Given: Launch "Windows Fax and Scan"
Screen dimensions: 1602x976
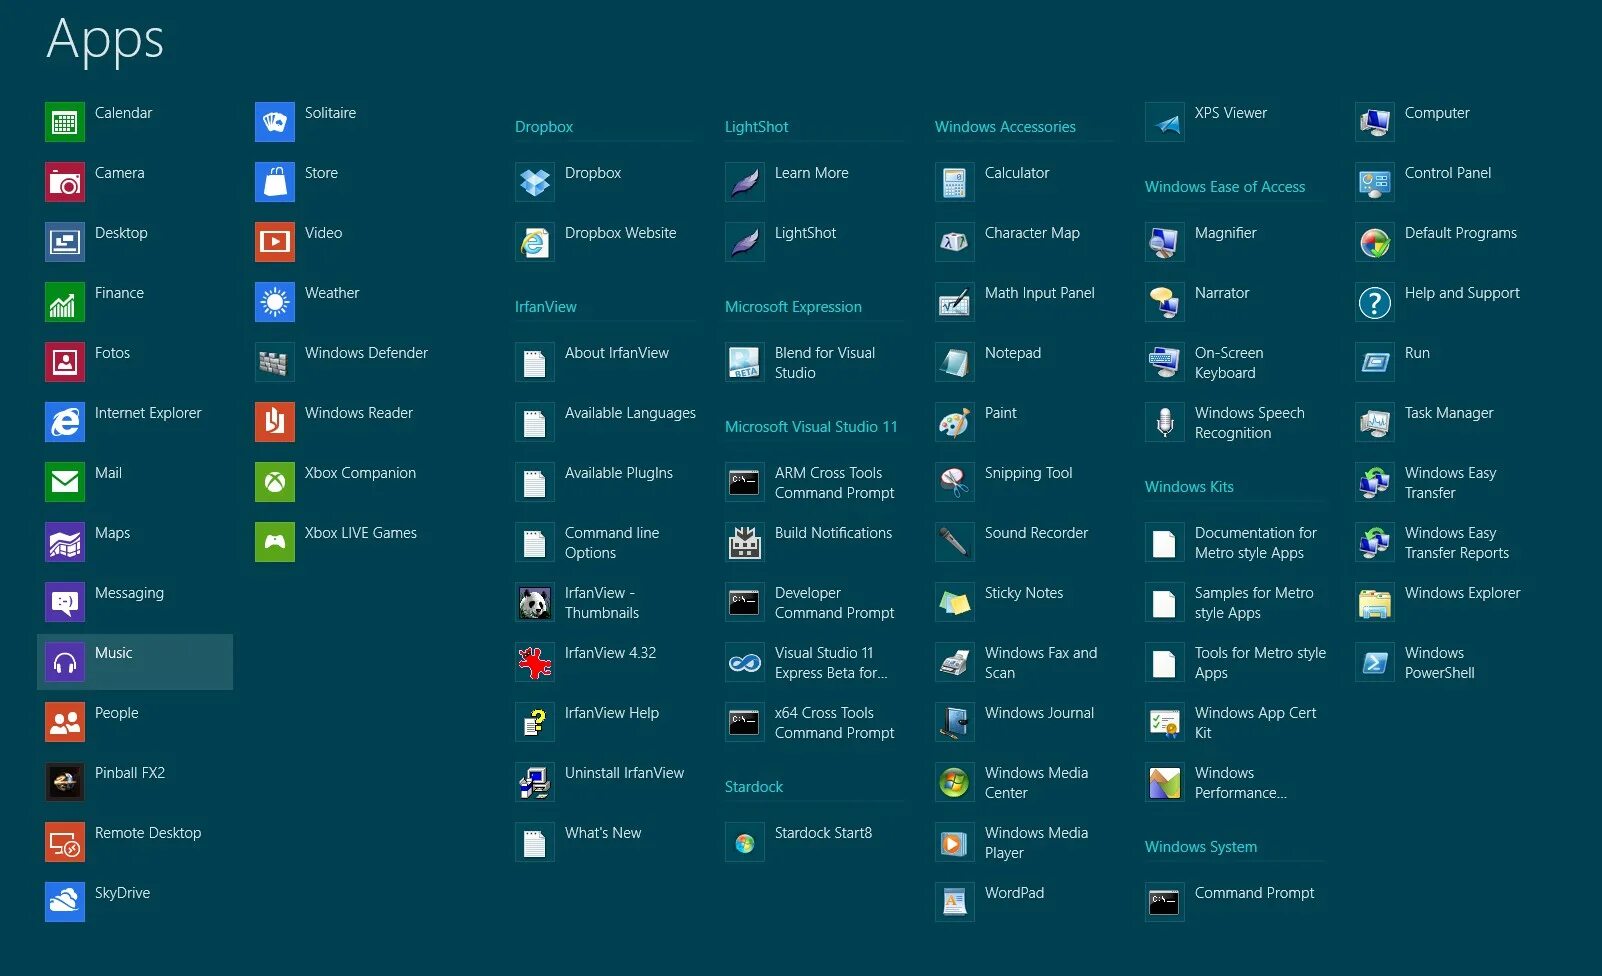Looking at the screenshot, I should [1040, 663].
